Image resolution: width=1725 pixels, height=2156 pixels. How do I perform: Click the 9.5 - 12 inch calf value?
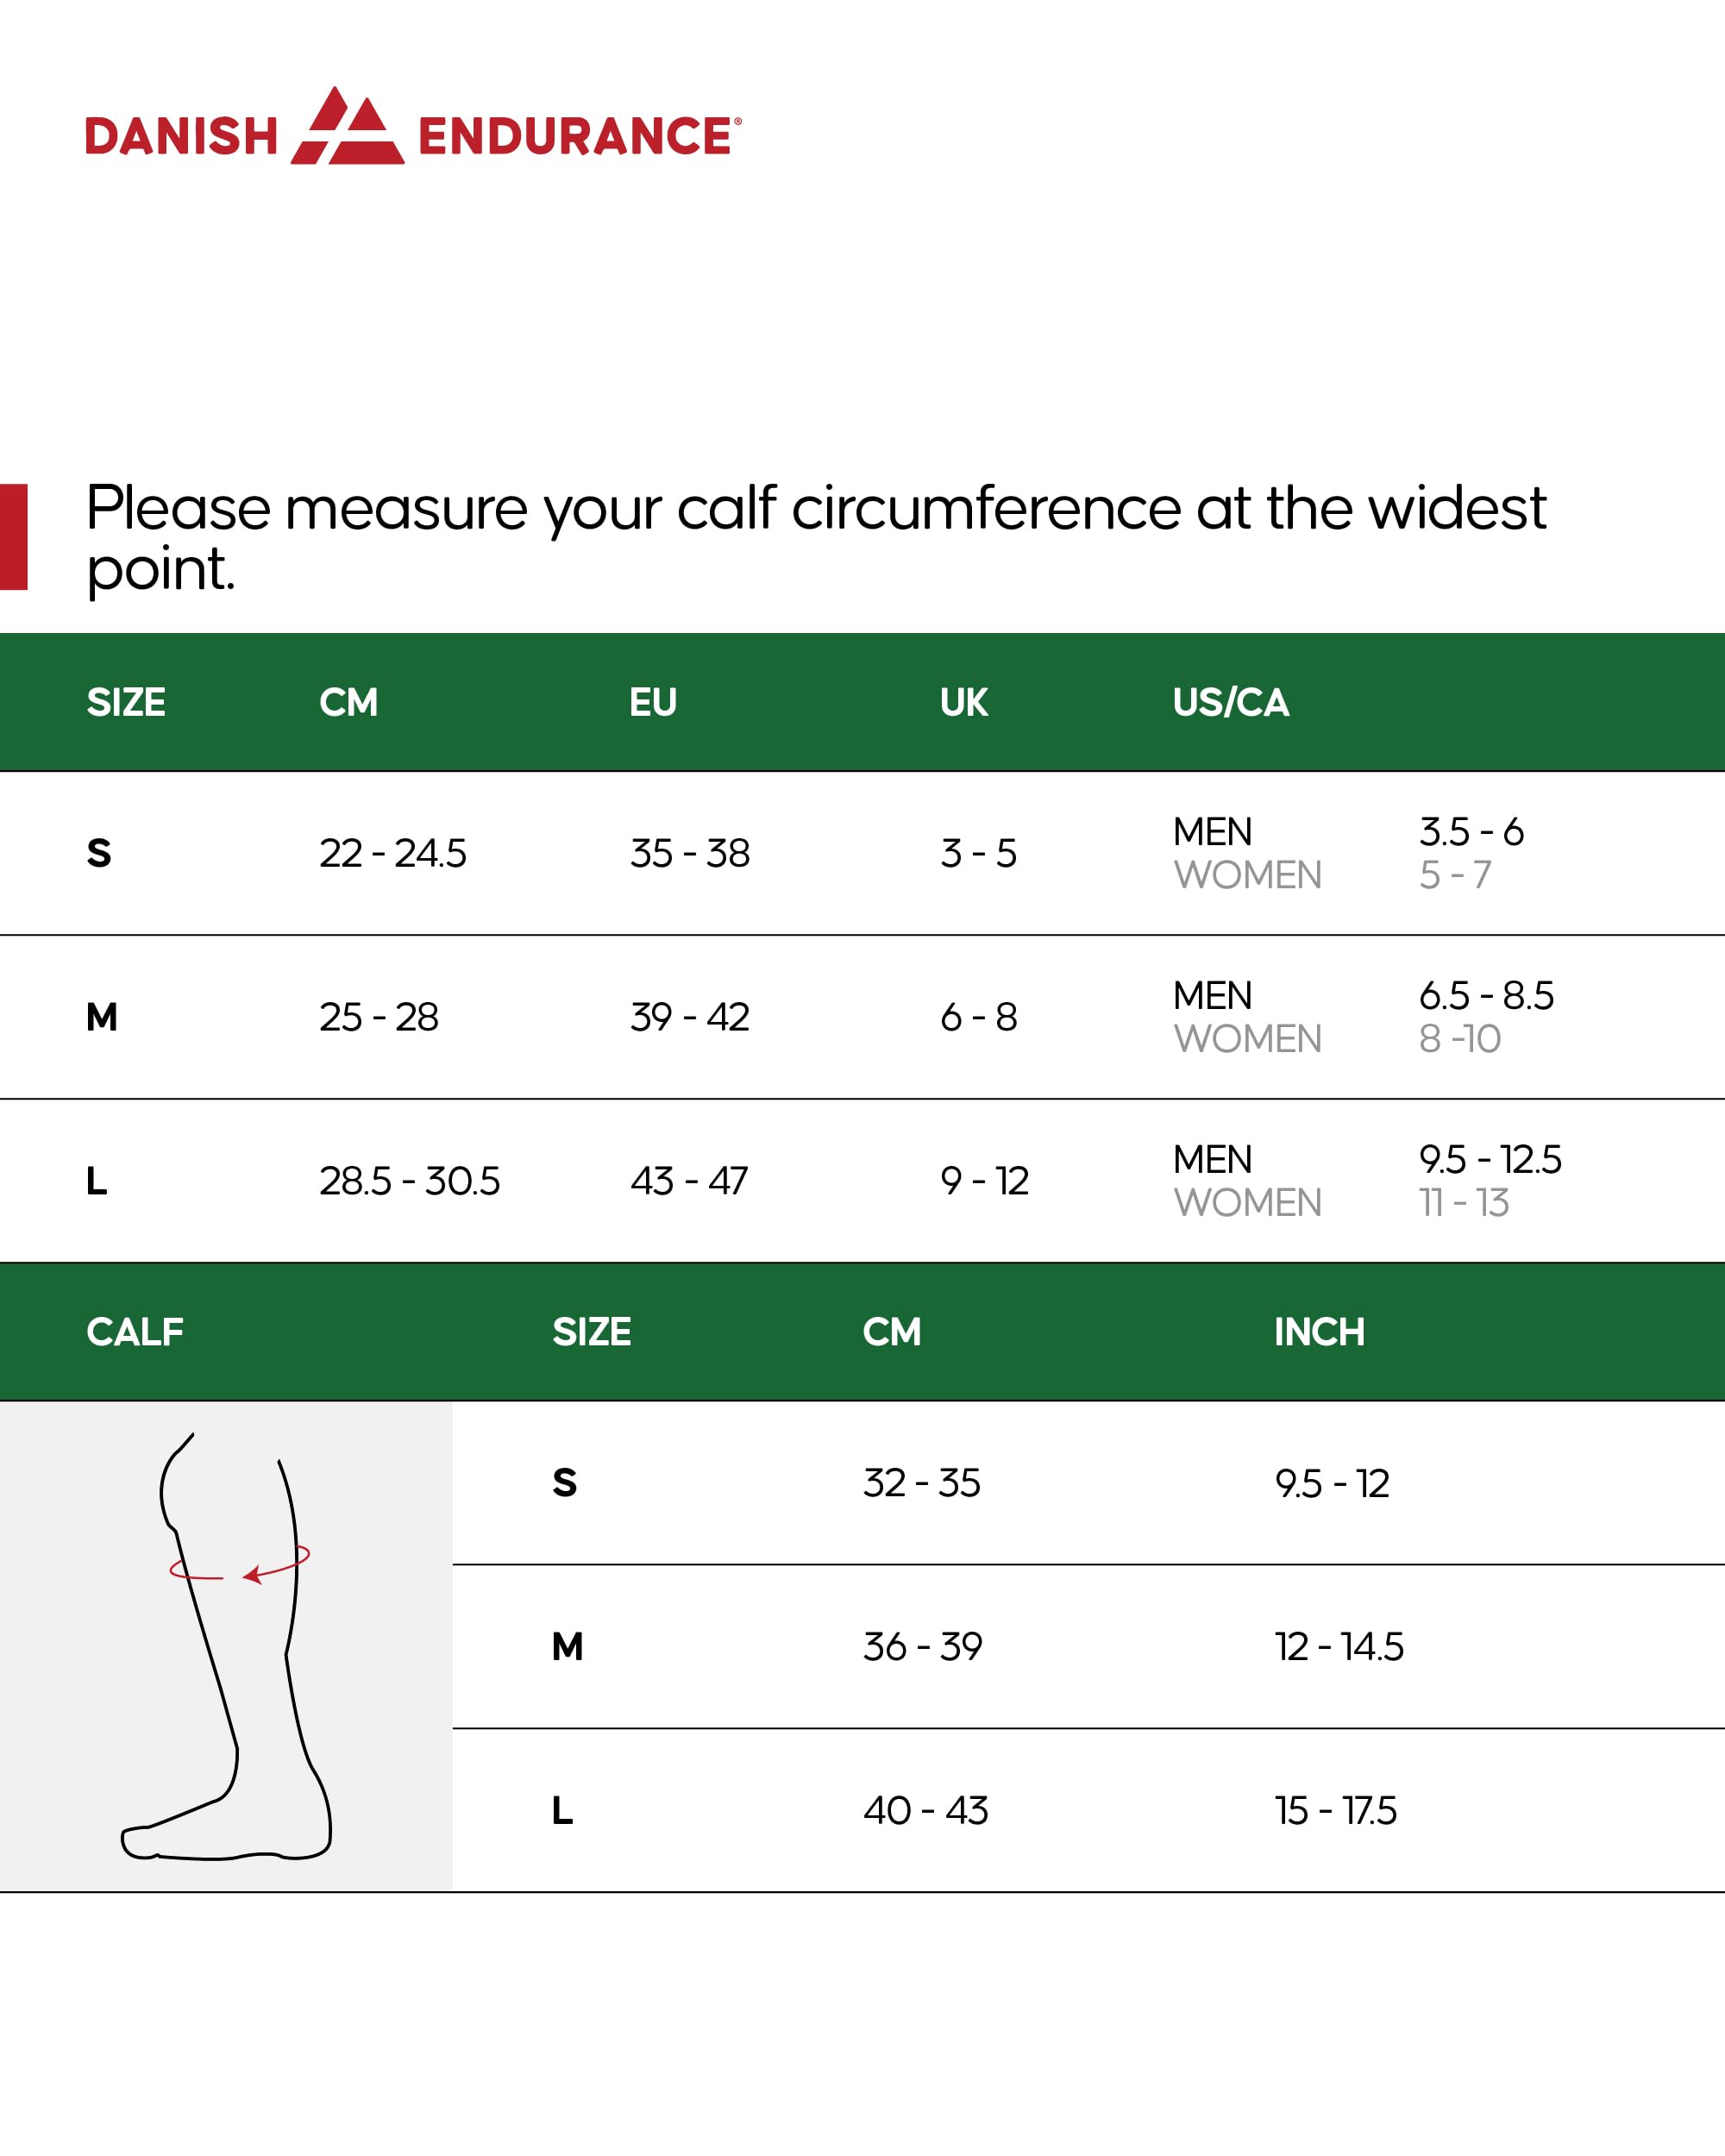(1331, 1483)
